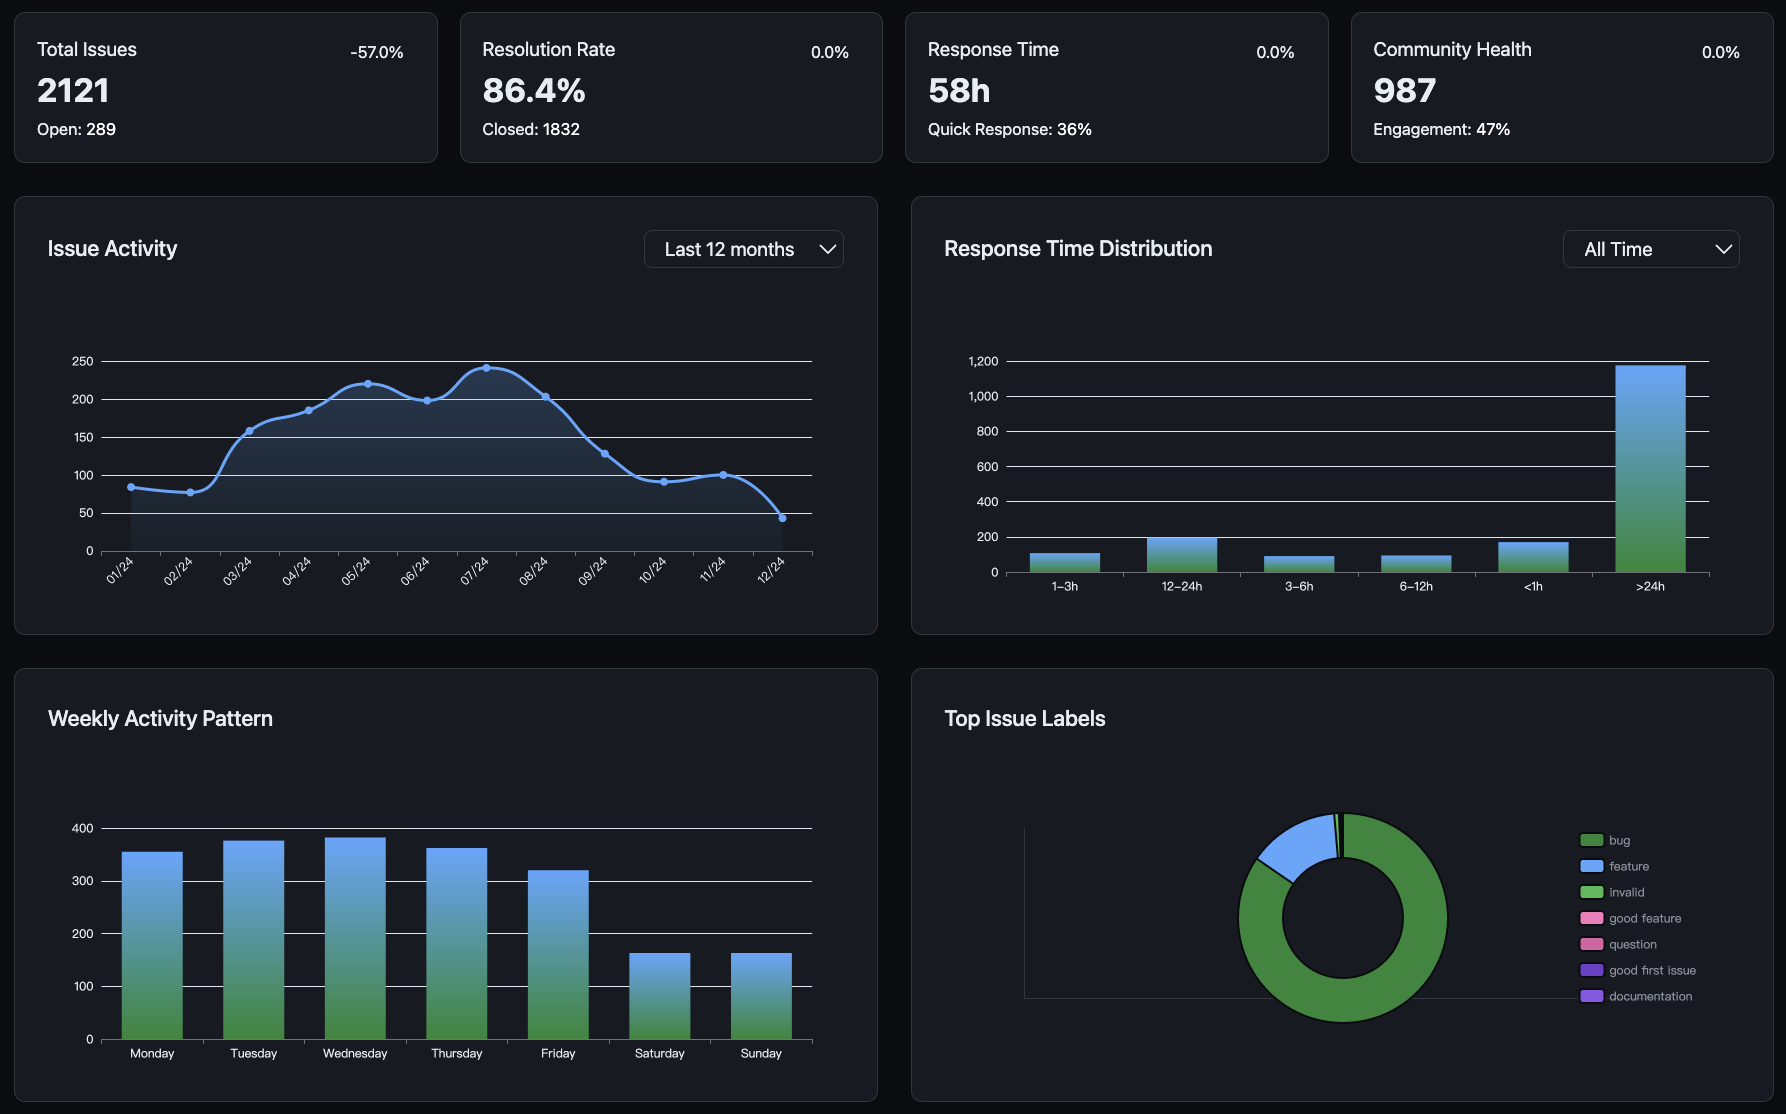Screen dimensions: 1786x1114
Task: Click the Open: 289 text
Action: (x=76, y=129)
